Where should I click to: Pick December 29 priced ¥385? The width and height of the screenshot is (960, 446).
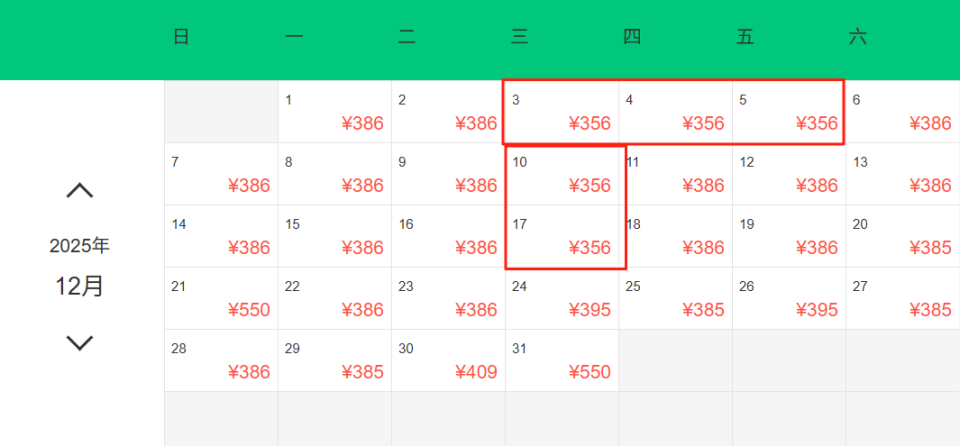point(335,360)
